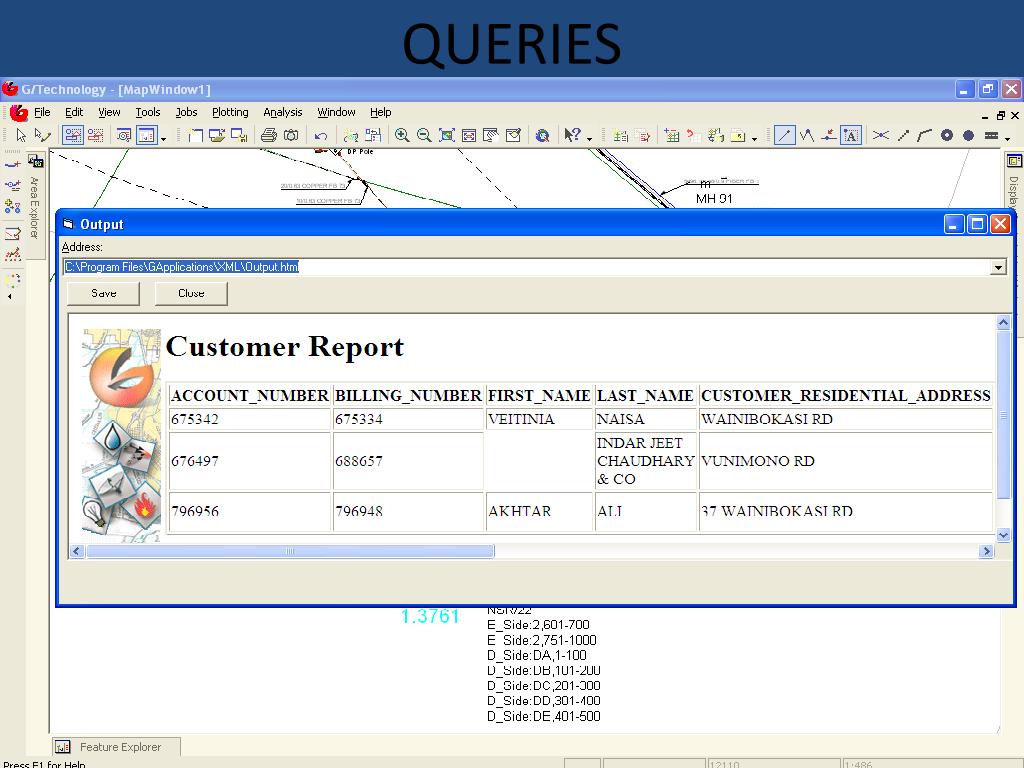Viewport: 1024px width, 768px height.
Task: Open the Tools menu
Action: [148, 112]
